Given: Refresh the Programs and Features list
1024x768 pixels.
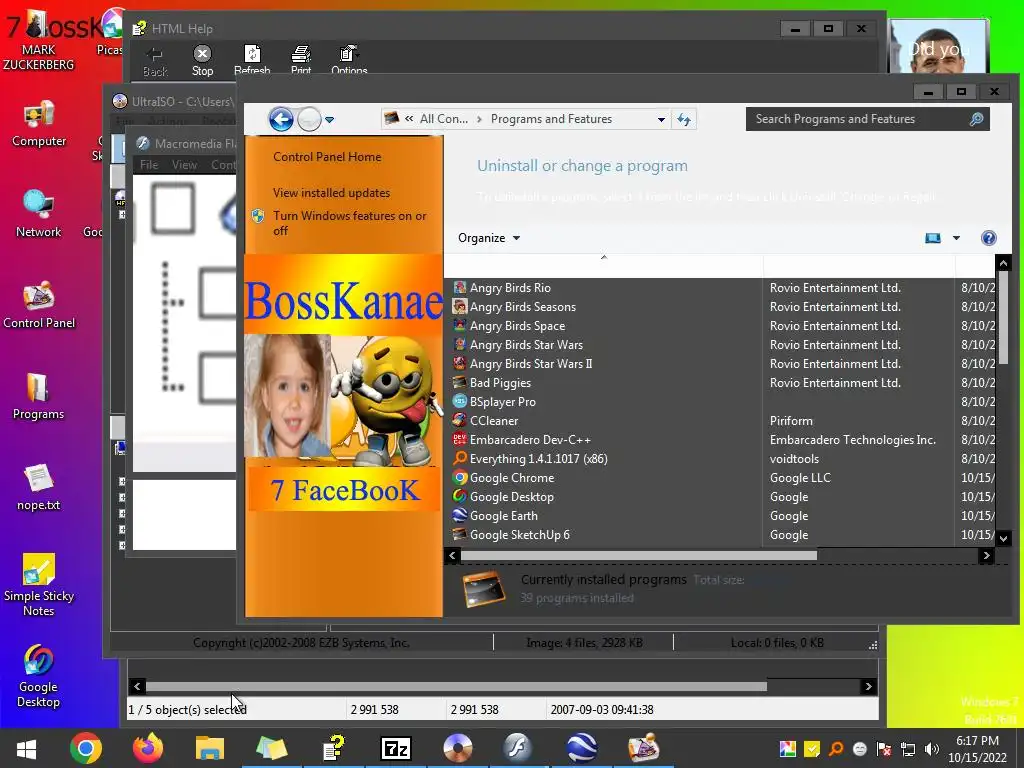Looking at the screenshot, I should click(684, 119).
